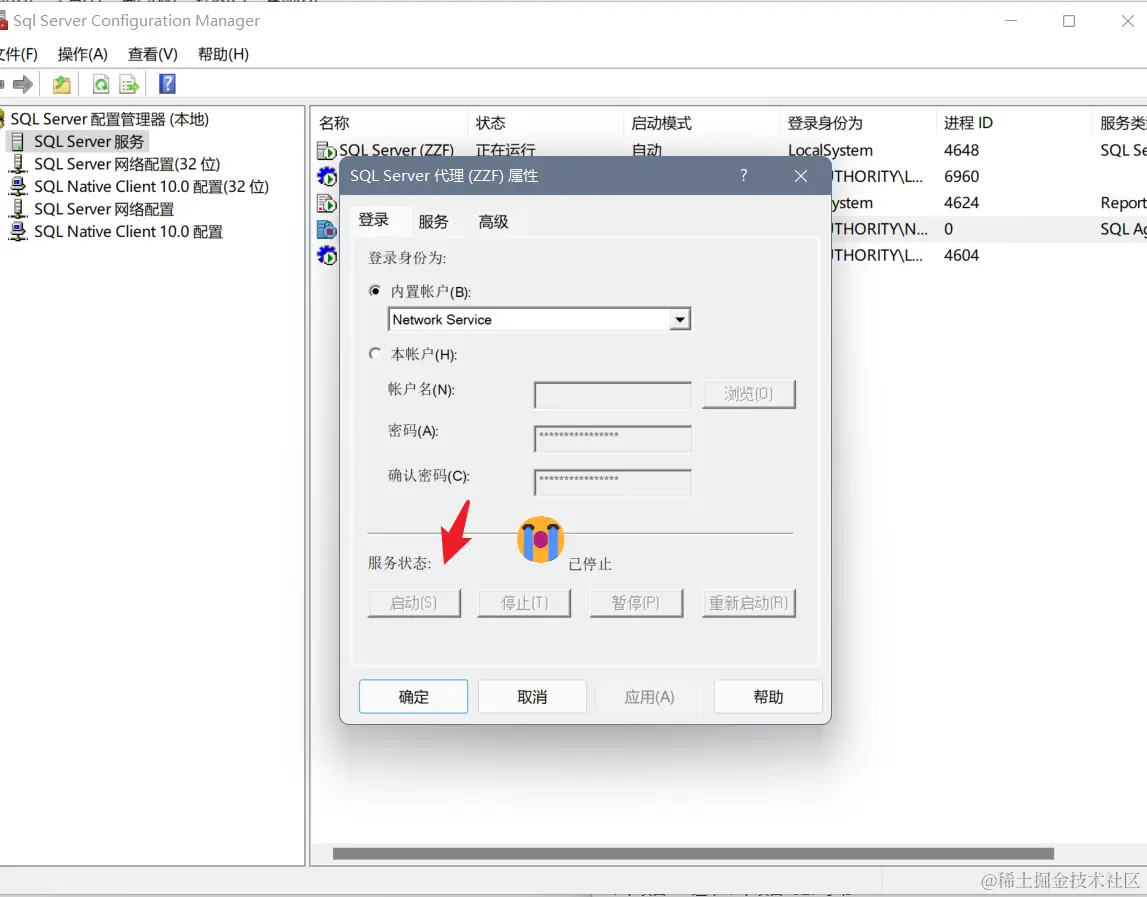
Task: Select the 内置帐户(B) radio button
Action: [x=375, y=291]
